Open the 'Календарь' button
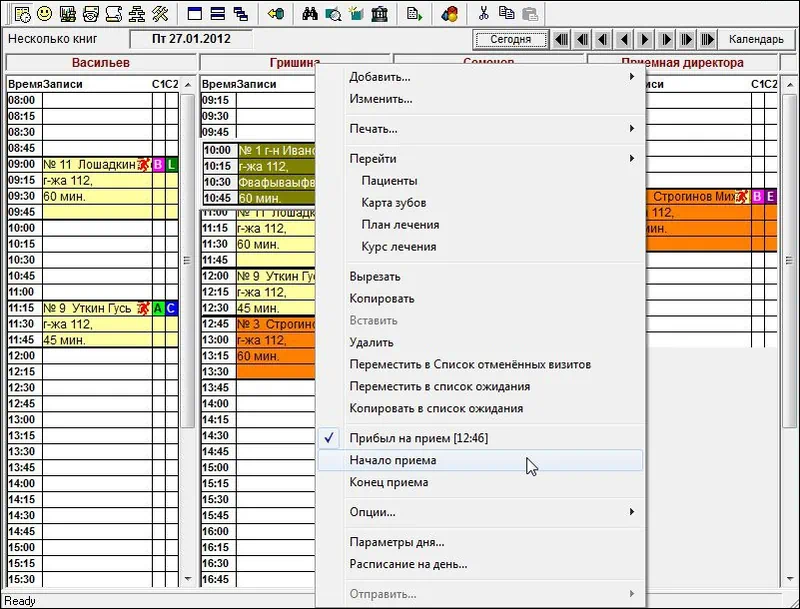 [755, 40]
